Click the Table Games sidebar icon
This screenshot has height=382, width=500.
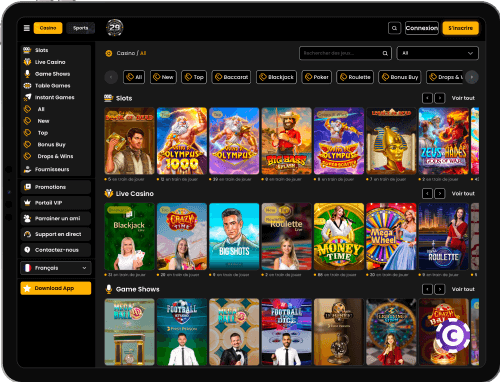pos(27,86)
